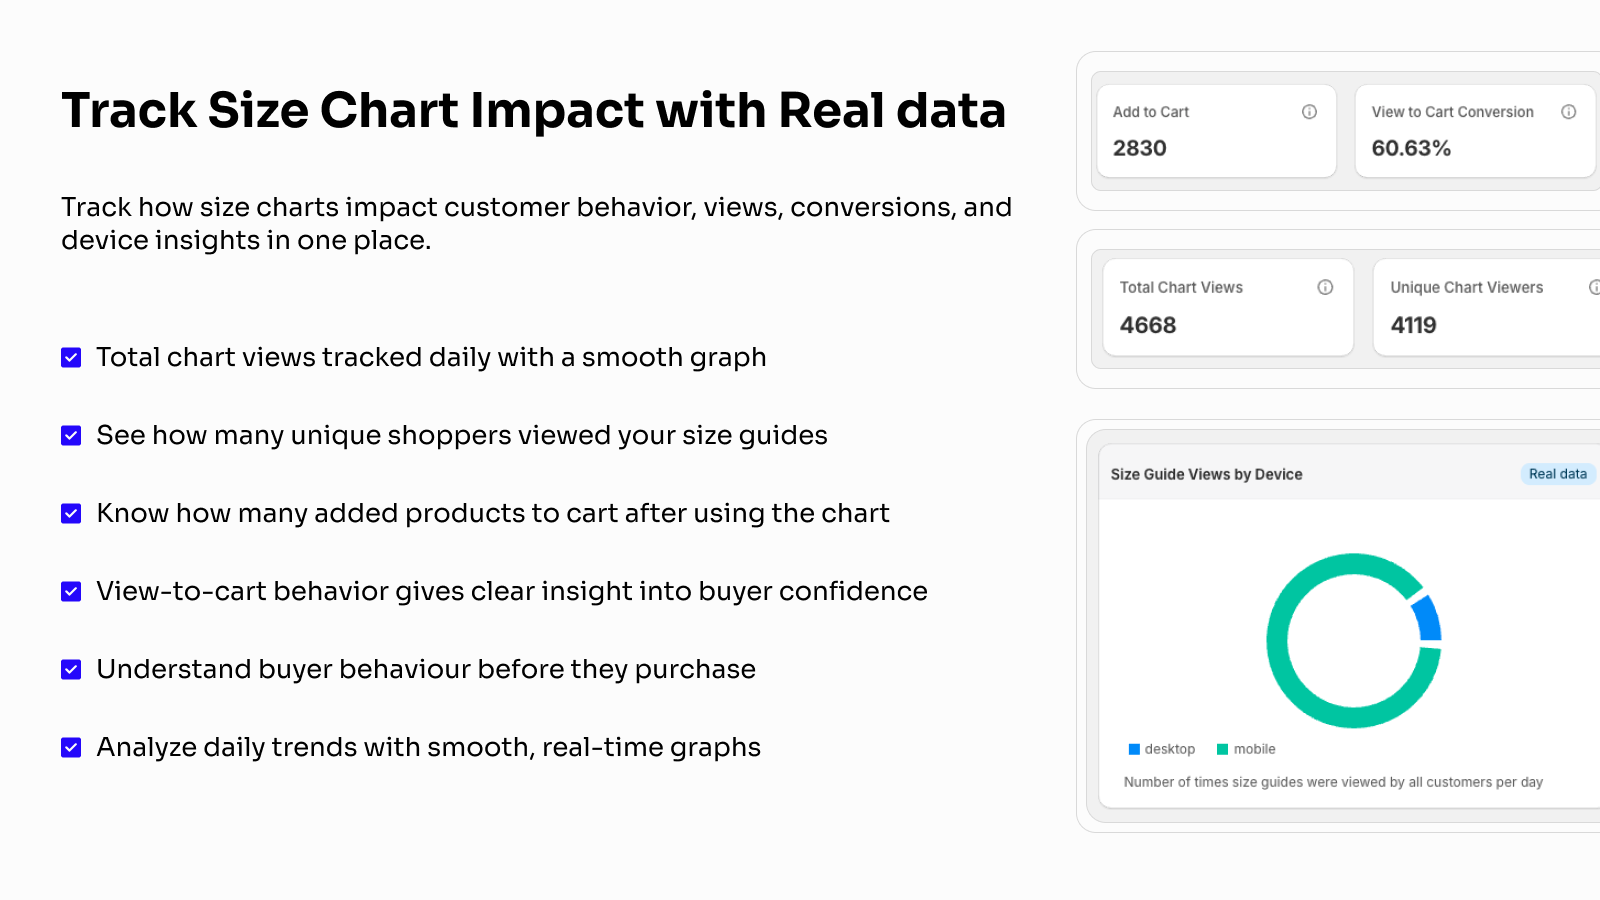Viewport: 1600px width, 900px height.
Task: Click the info icon beside View to Cart Conversion
Action: [1569, 112]
